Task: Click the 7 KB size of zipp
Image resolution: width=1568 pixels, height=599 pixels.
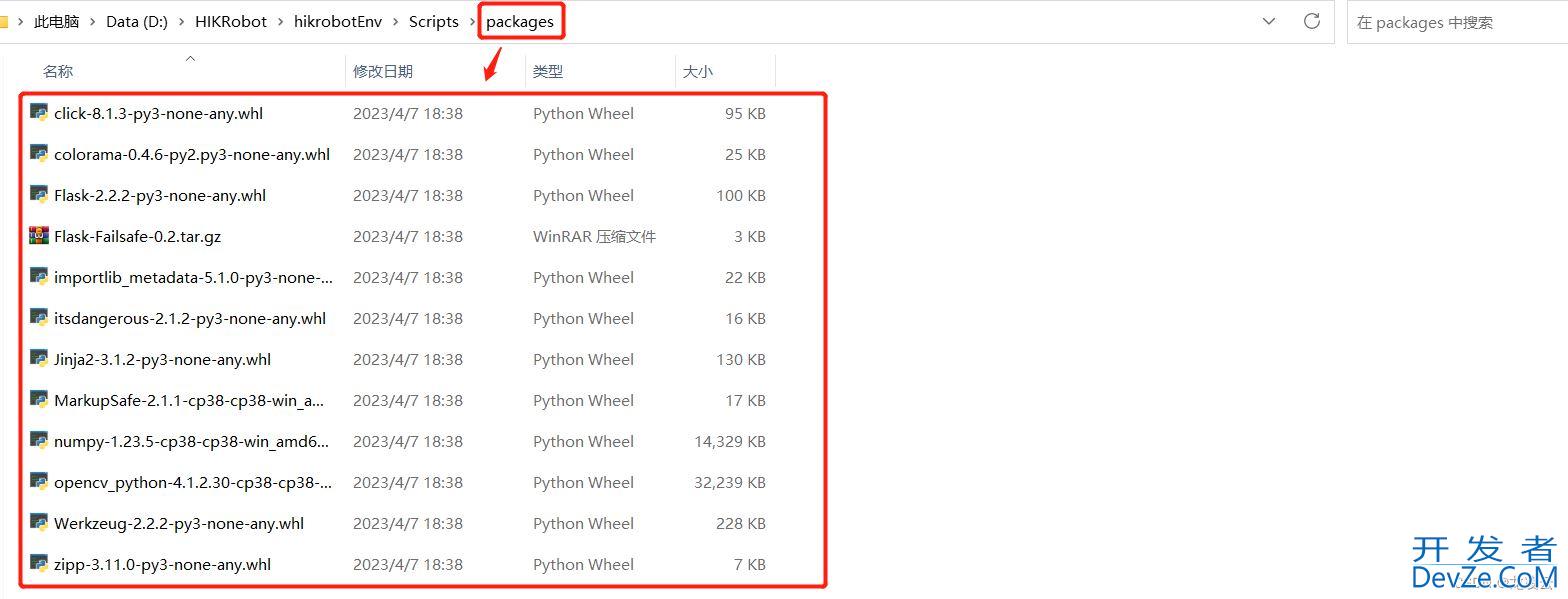Action: pyautogui.click(x=750, y=564)
